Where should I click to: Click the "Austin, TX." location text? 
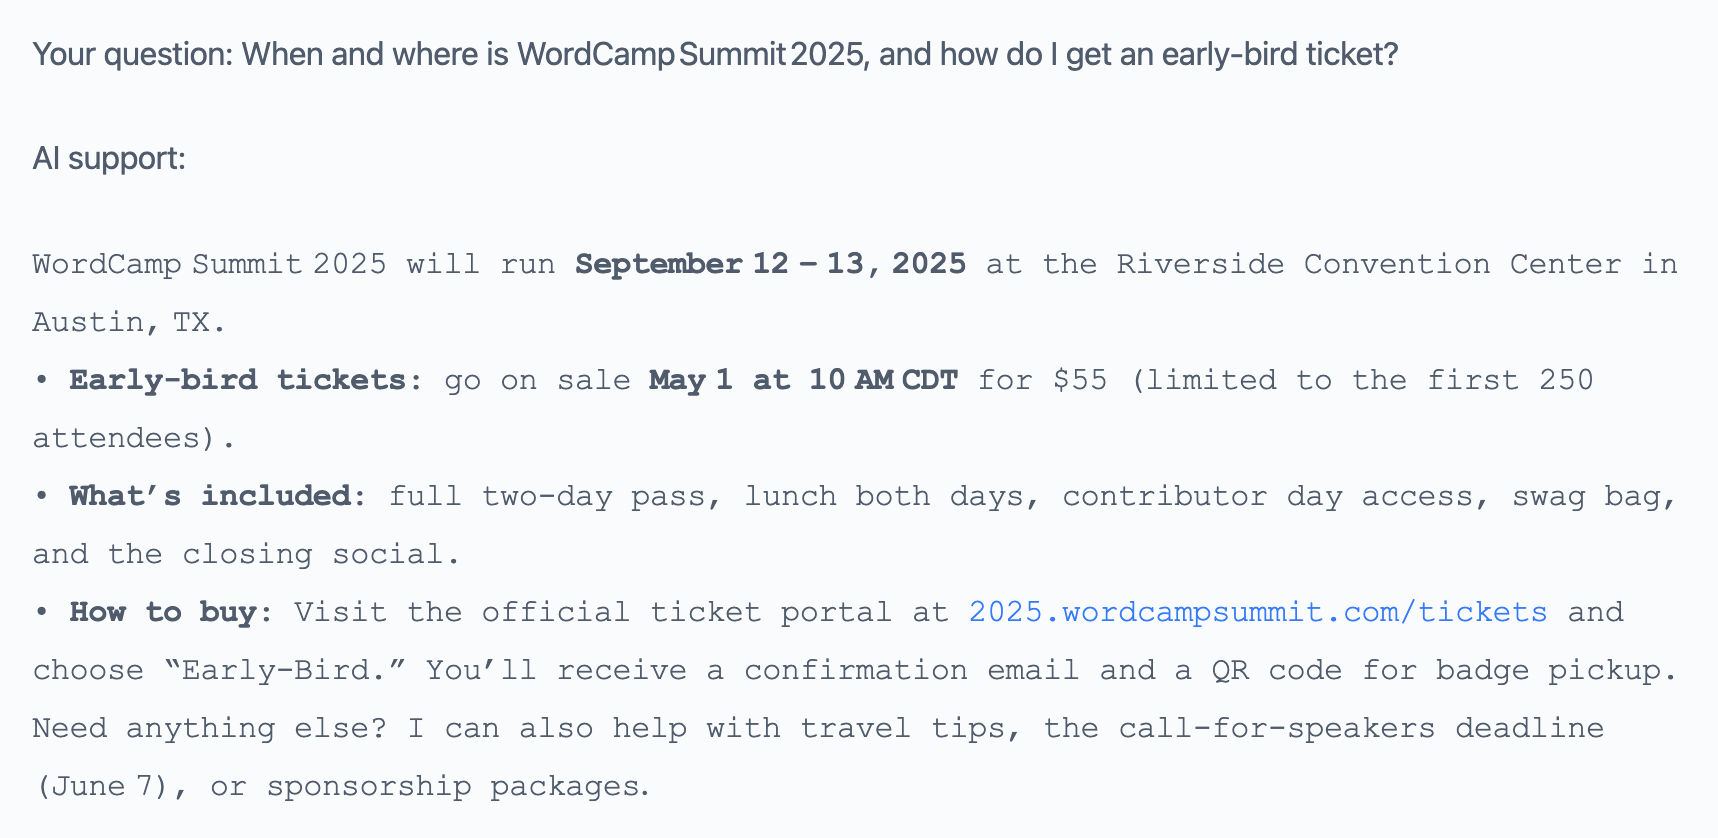coord(129,322)
